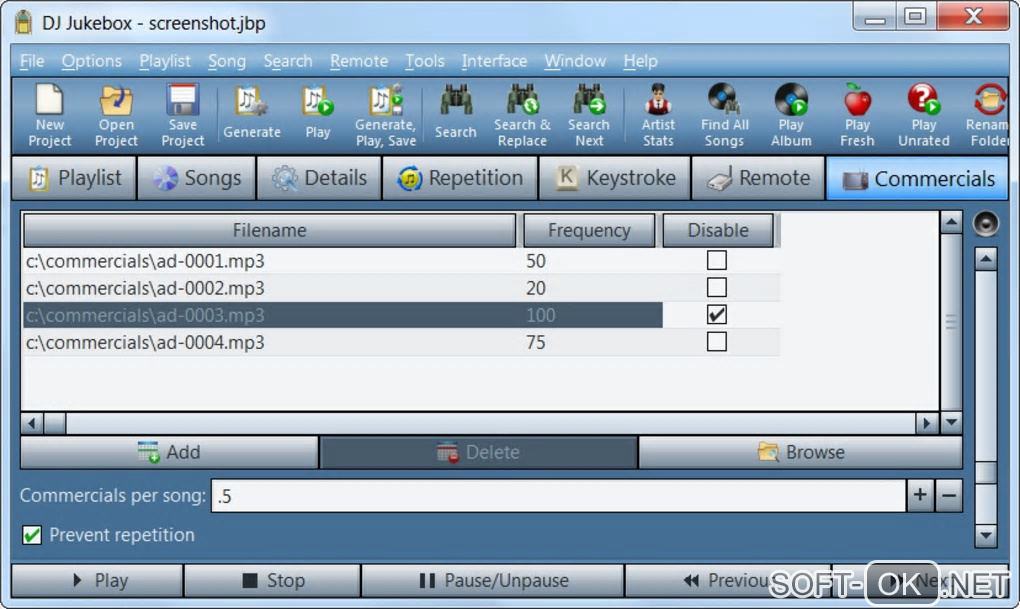Click the Delete commercial button

pos(478,452)
